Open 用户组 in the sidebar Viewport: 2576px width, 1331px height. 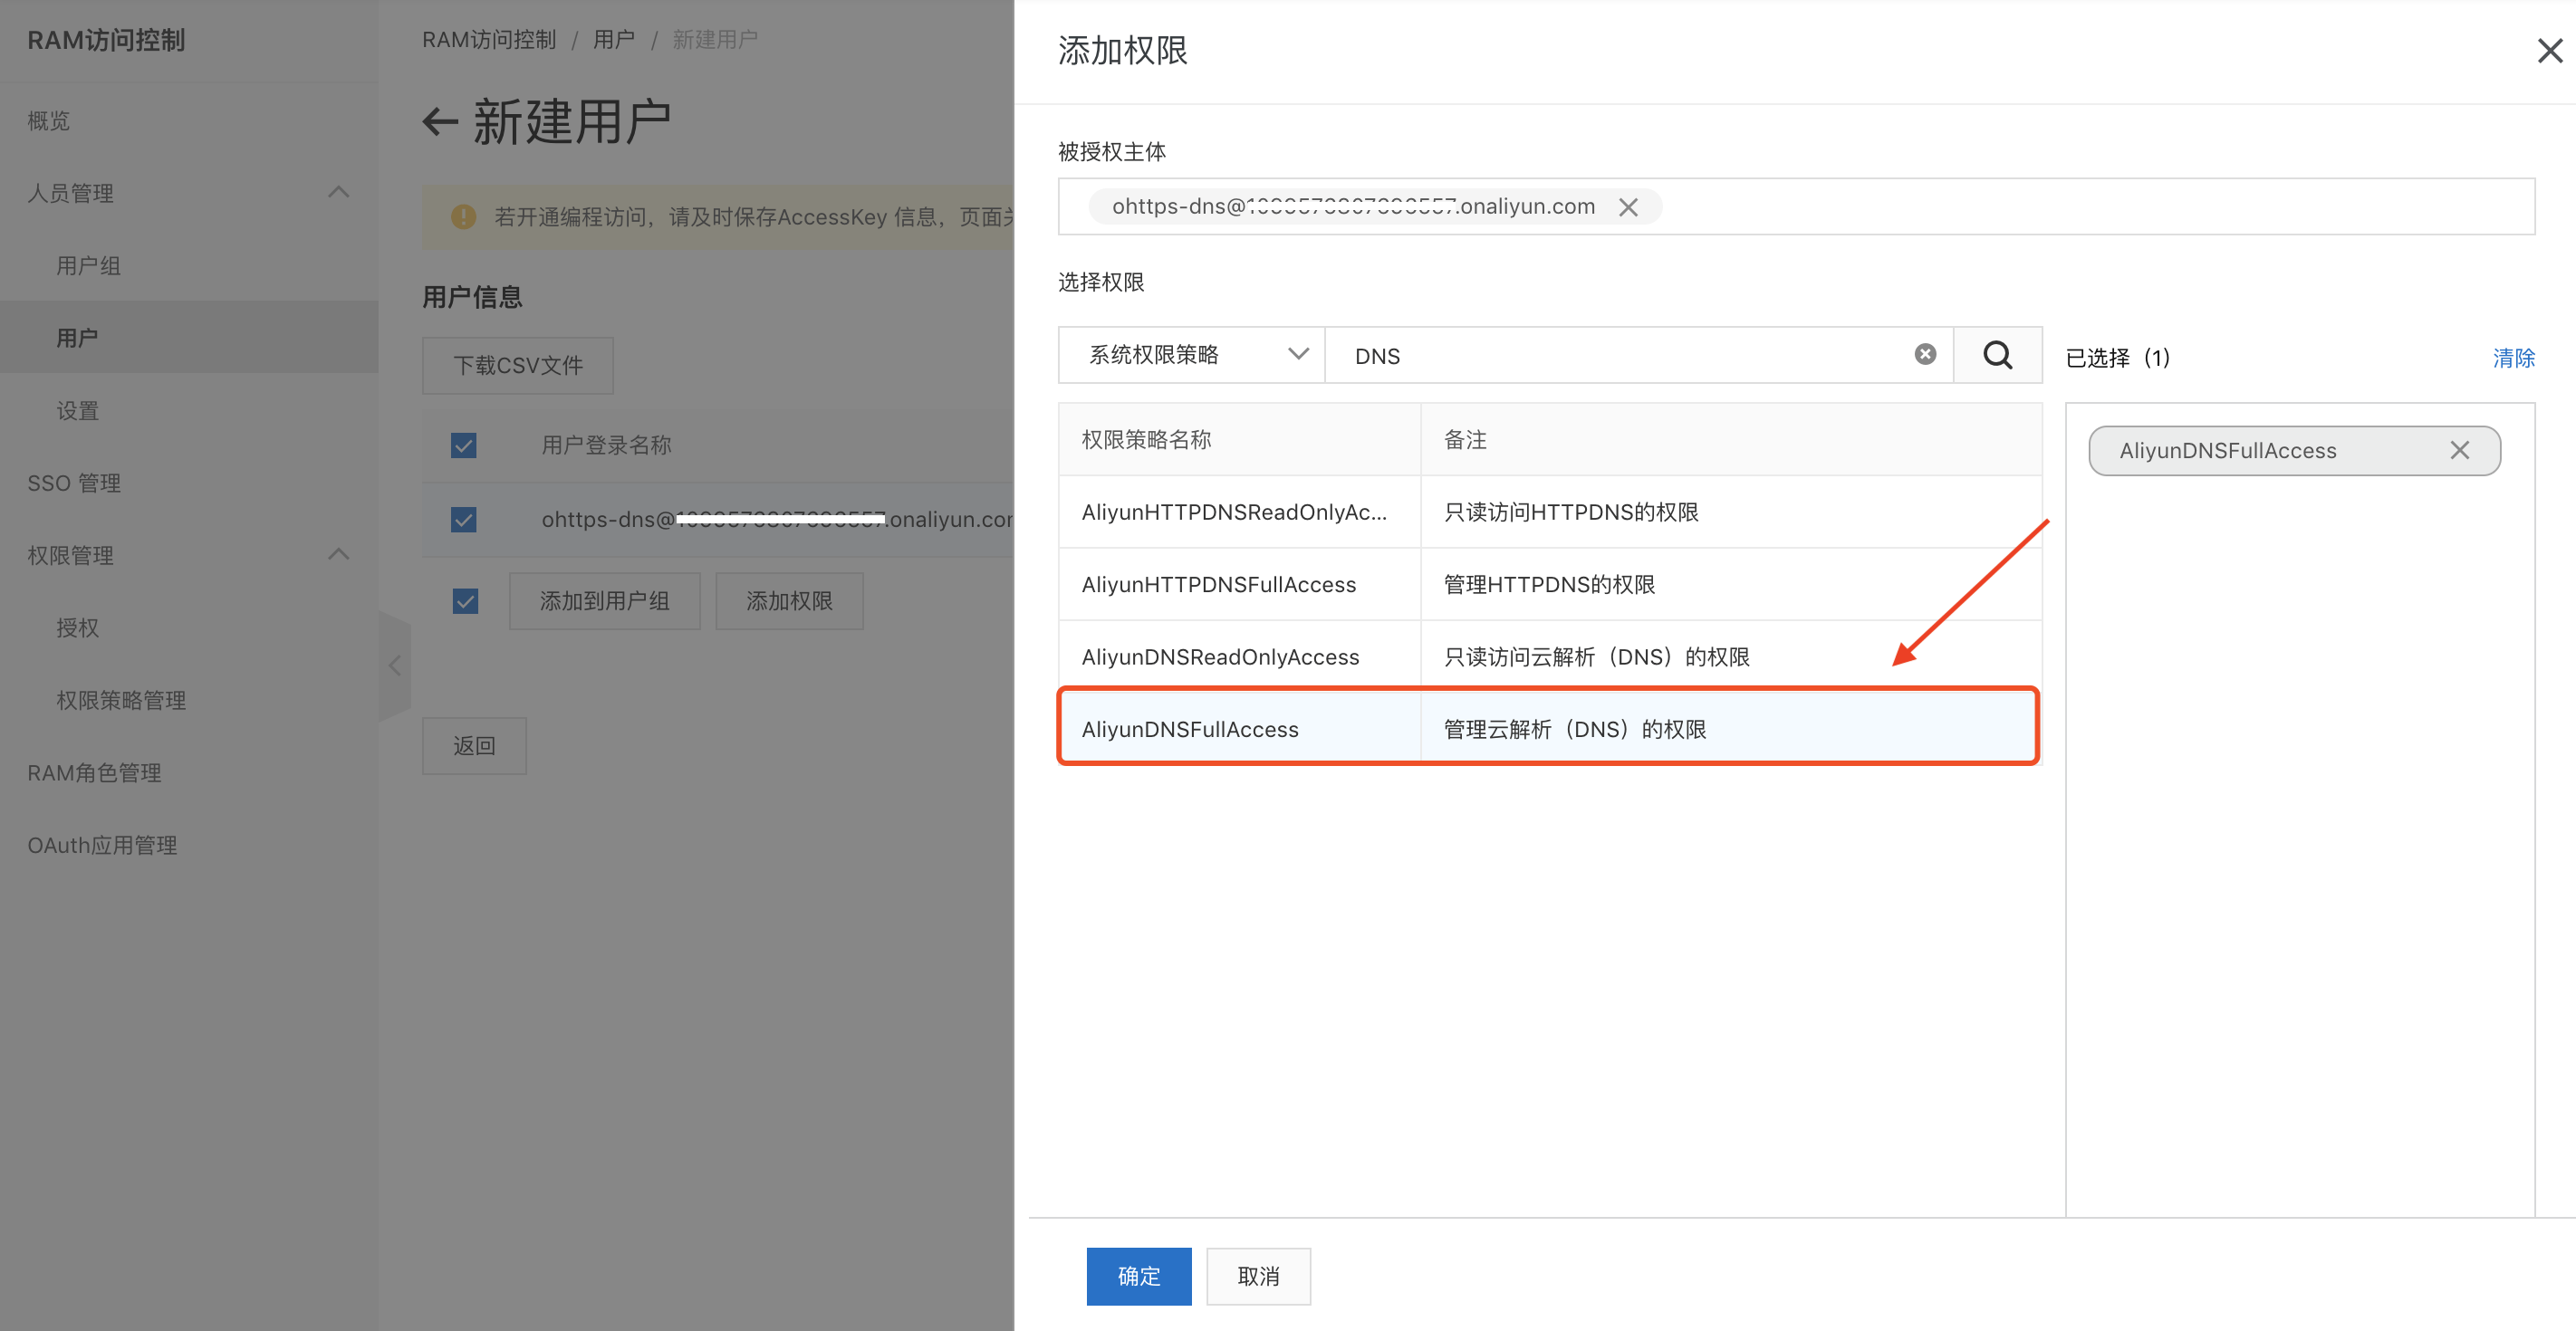(x=88, y=266)
